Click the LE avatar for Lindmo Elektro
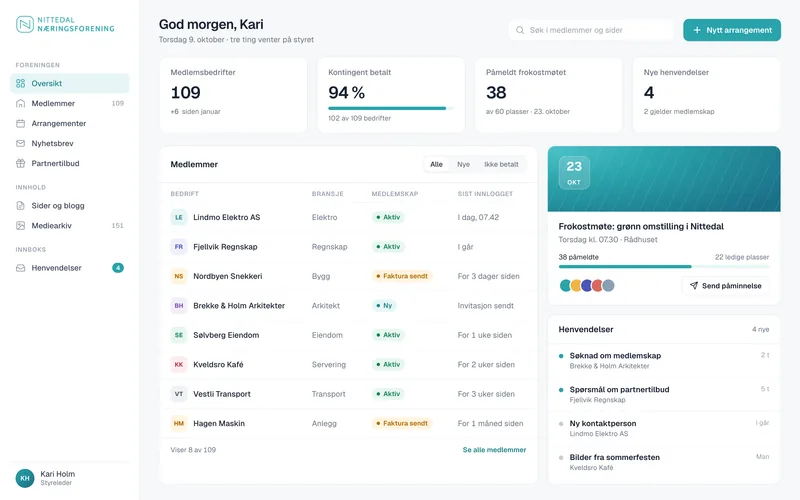 pyautogui.click(x=179, y=217)
